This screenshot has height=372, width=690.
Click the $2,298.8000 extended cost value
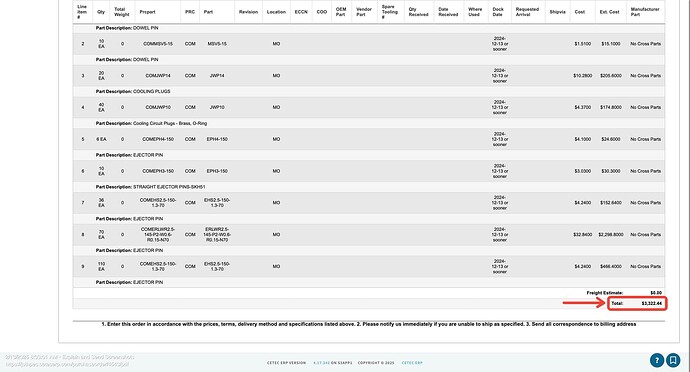[610, 235]
